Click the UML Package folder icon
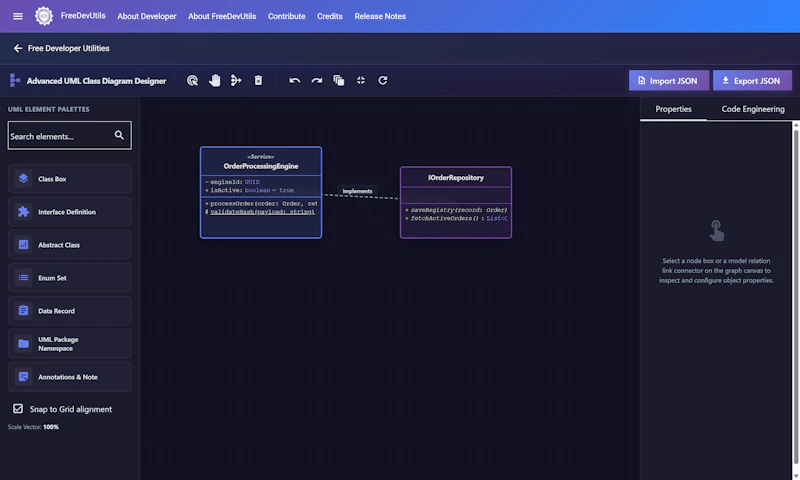Screen dimensions: 800x480 coord(23,344)
